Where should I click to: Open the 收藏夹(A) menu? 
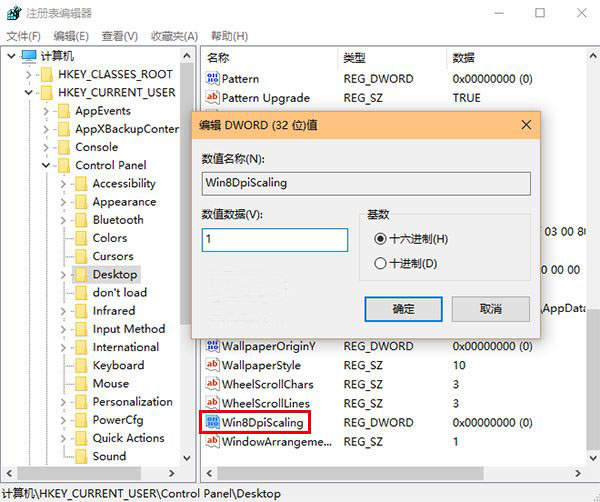click(174, 36)
